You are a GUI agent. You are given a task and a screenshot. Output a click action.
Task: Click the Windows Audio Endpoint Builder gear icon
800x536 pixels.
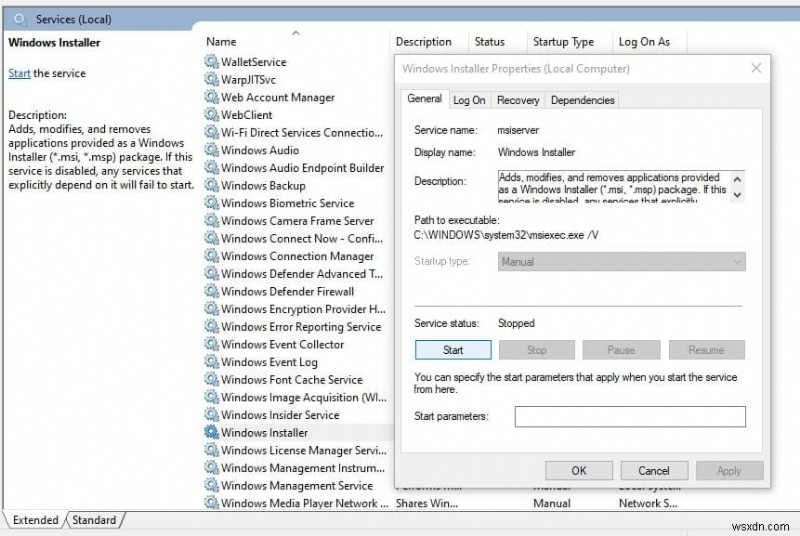pyautogui.click(x=211, y=167)
